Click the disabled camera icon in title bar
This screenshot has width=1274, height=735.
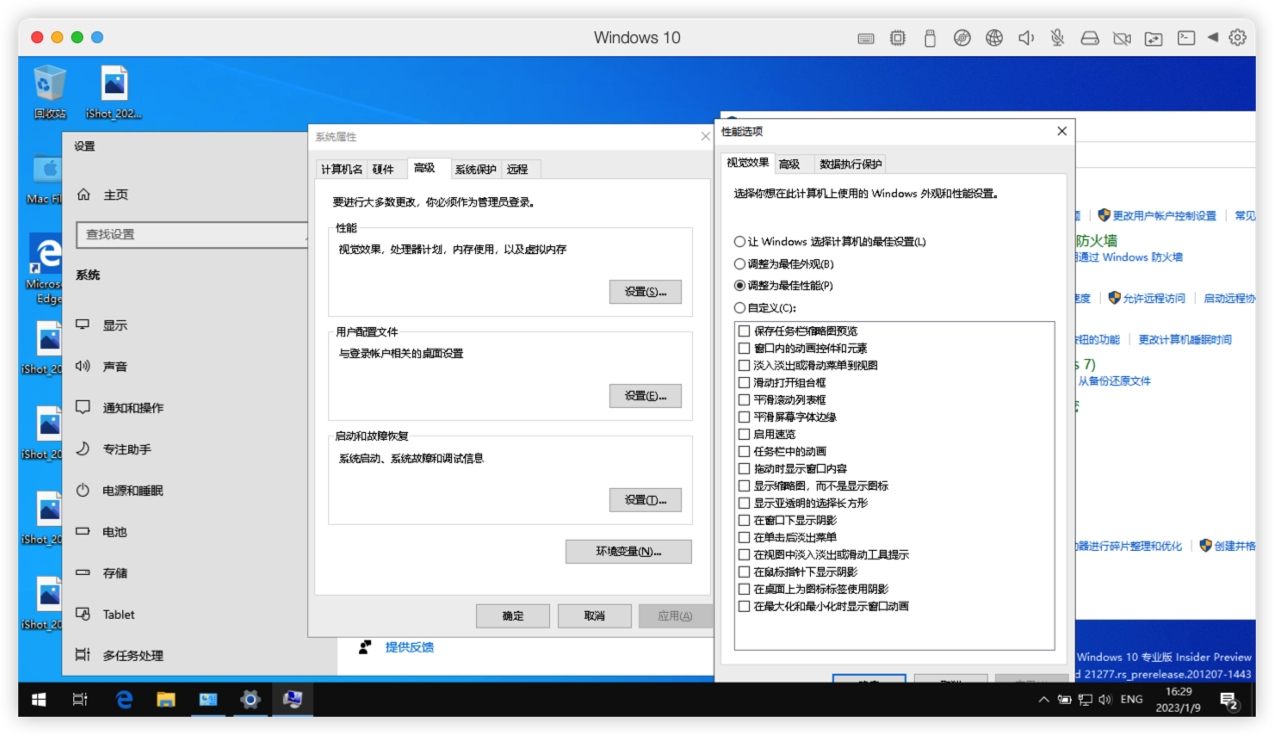(x=1122, y=38)
